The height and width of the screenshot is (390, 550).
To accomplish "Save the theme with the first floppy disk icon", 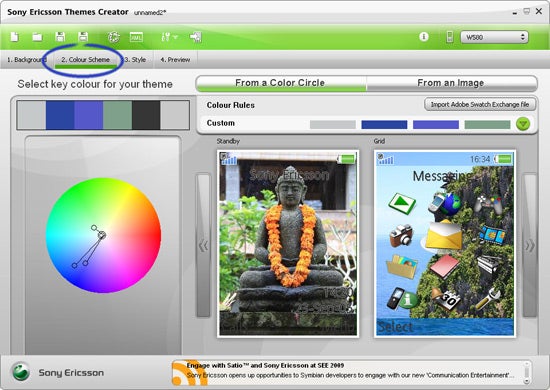I will 60,37.
